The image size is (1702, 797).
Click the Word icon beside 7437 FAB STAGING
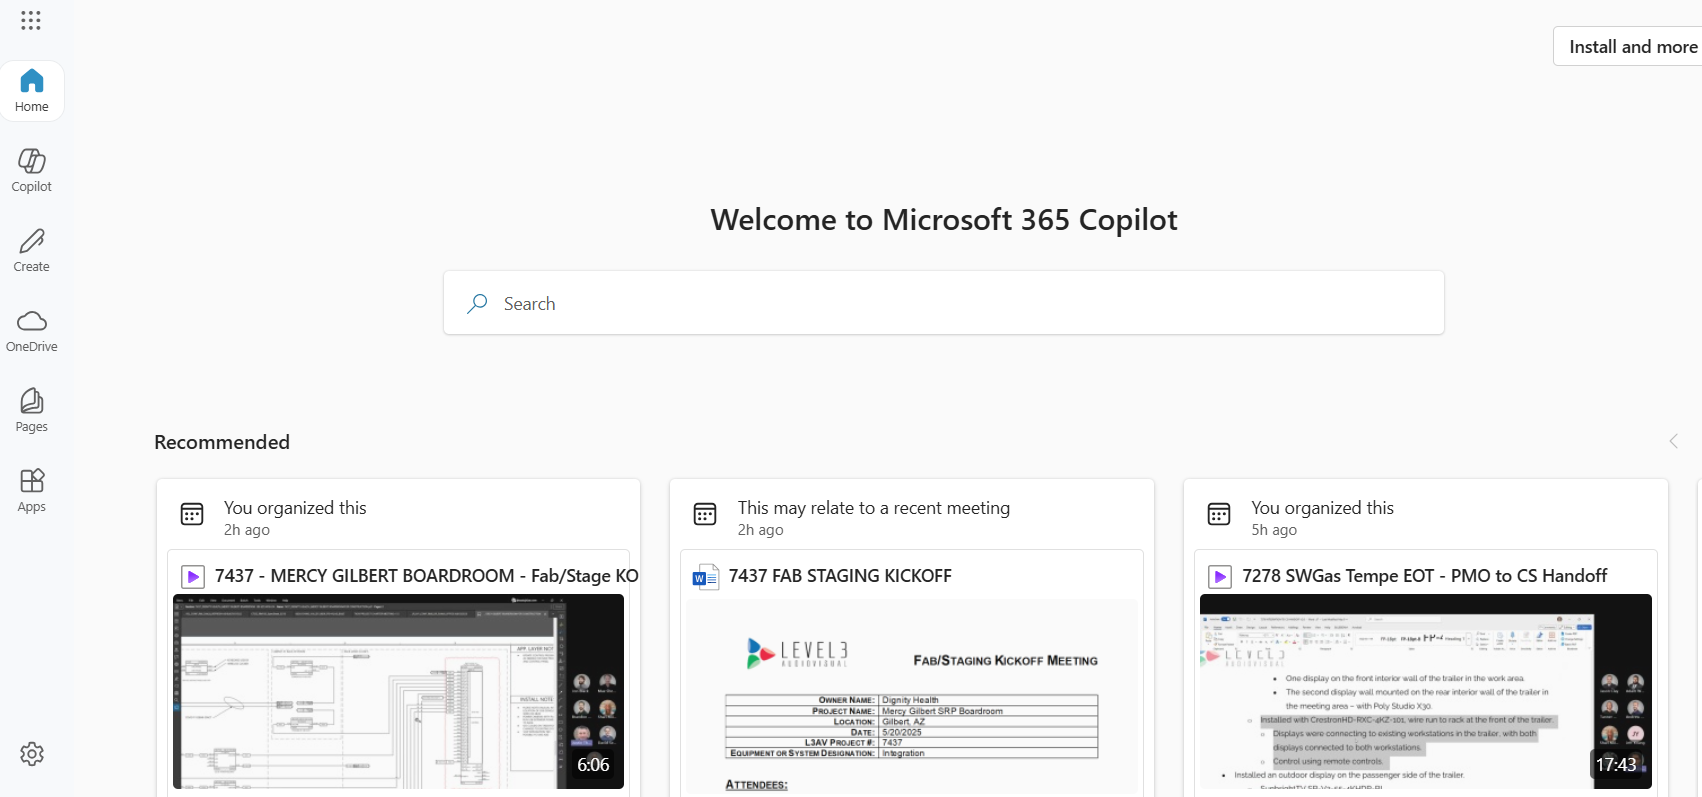click(706, 577)
